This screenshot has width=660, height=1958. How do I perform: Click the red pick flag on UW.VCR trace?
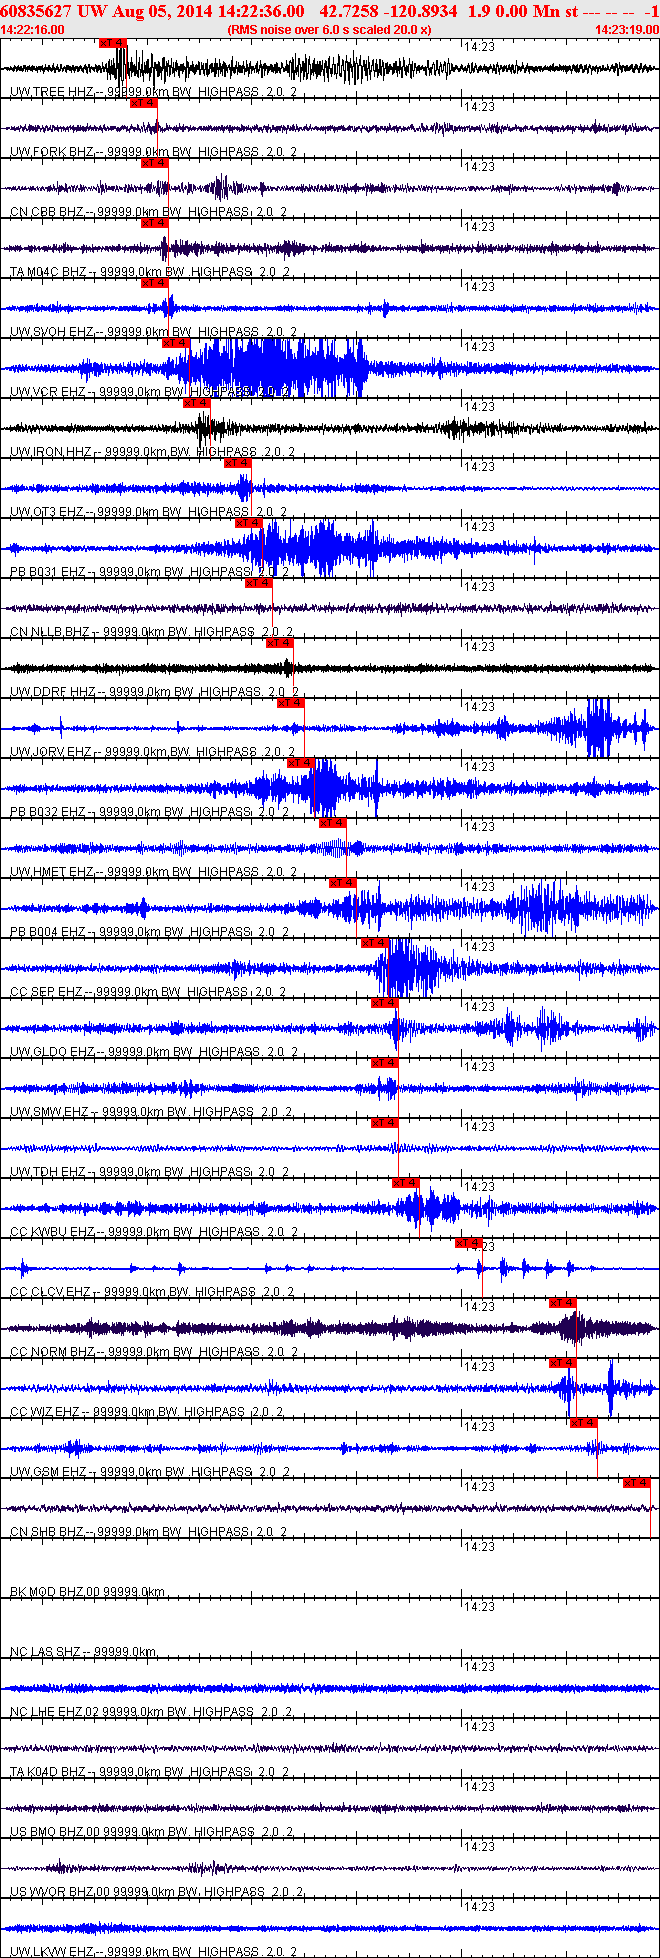click(x=175, y=343)
